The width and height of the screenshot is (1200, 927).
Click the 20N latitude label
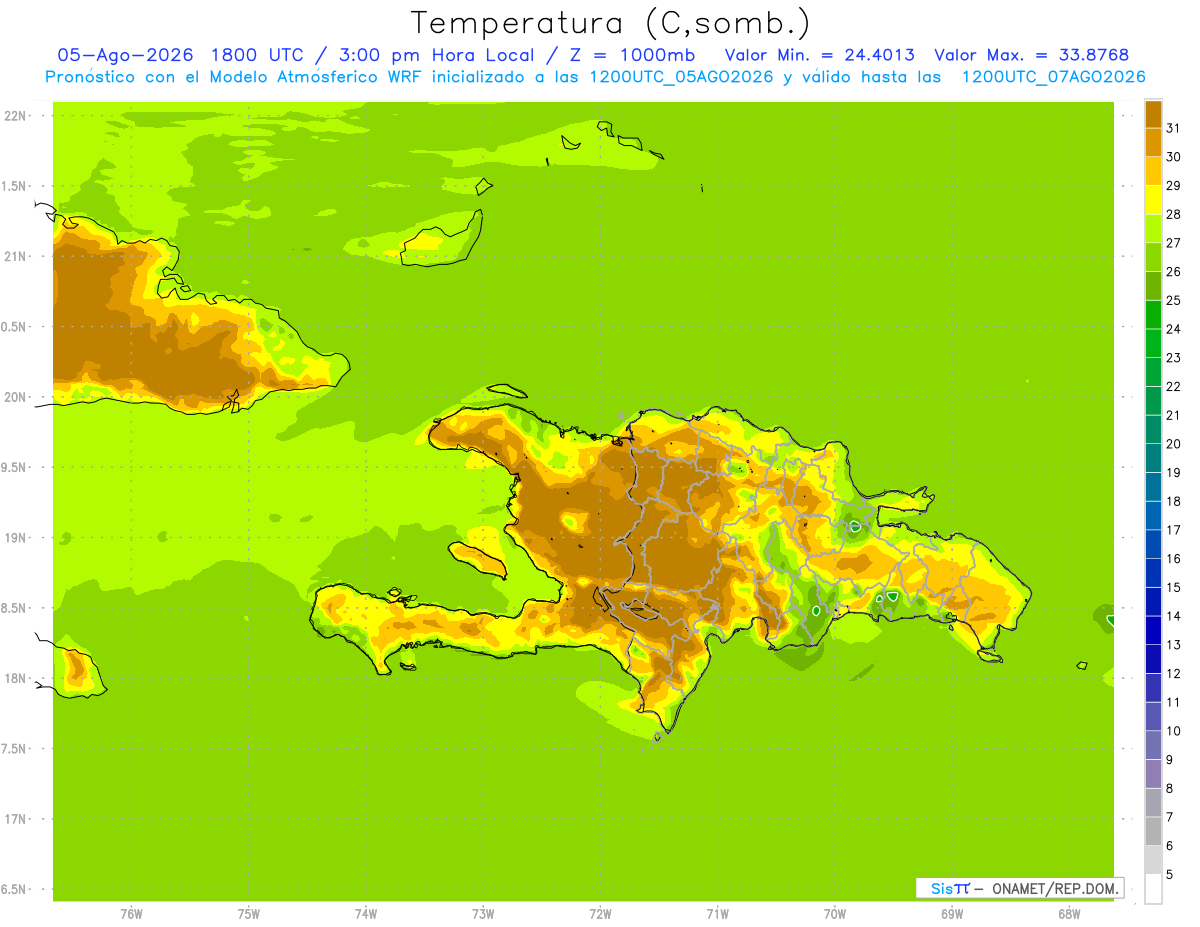(15, 397)
